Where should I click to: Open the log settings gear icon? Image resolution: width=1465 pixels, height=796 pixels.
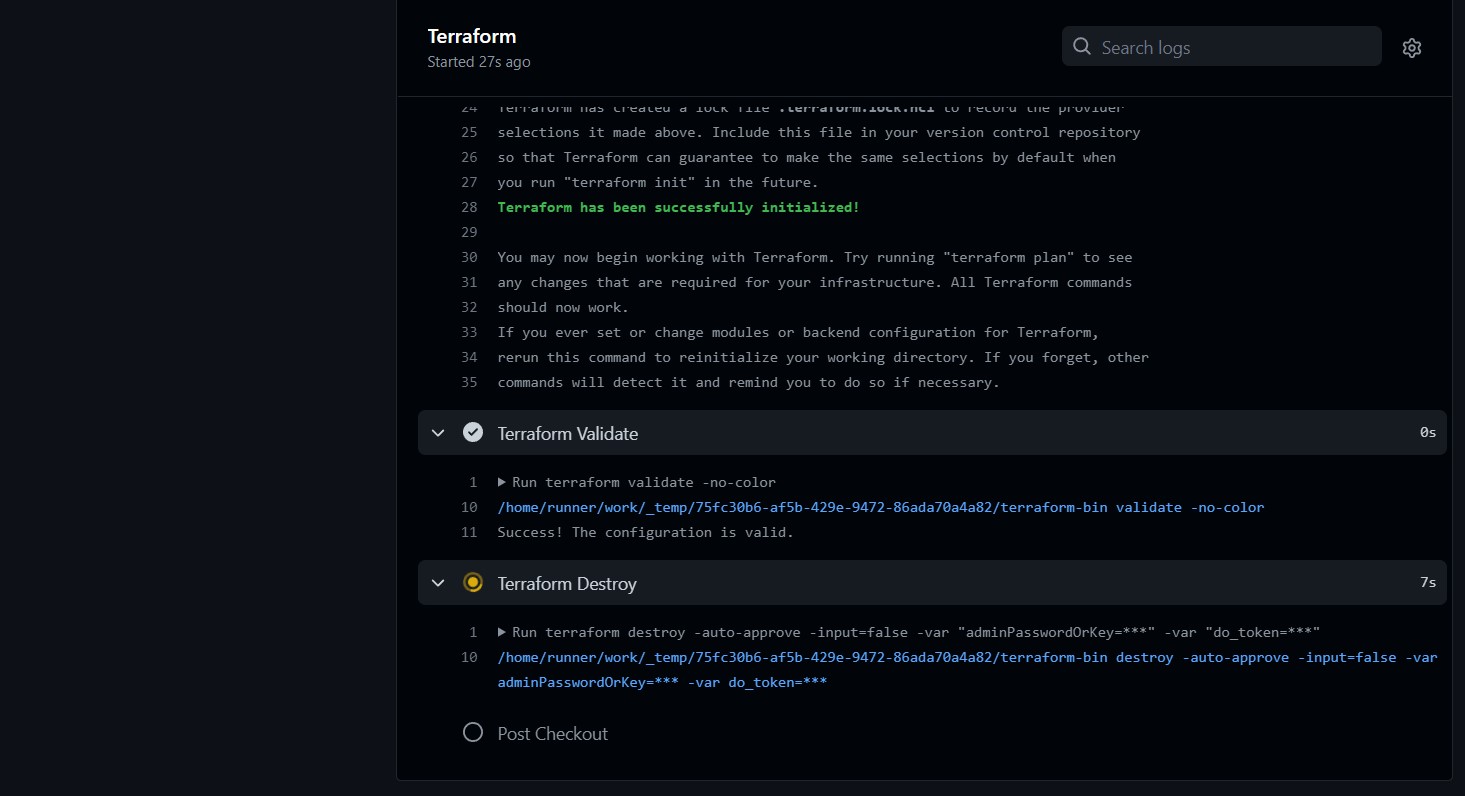1411,47
